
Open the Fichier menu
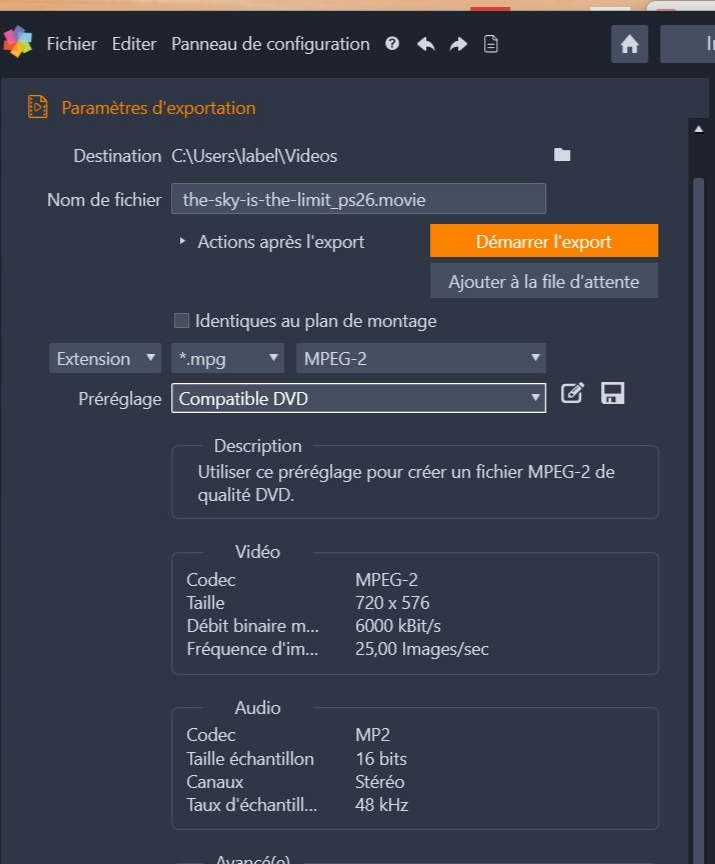71,44
